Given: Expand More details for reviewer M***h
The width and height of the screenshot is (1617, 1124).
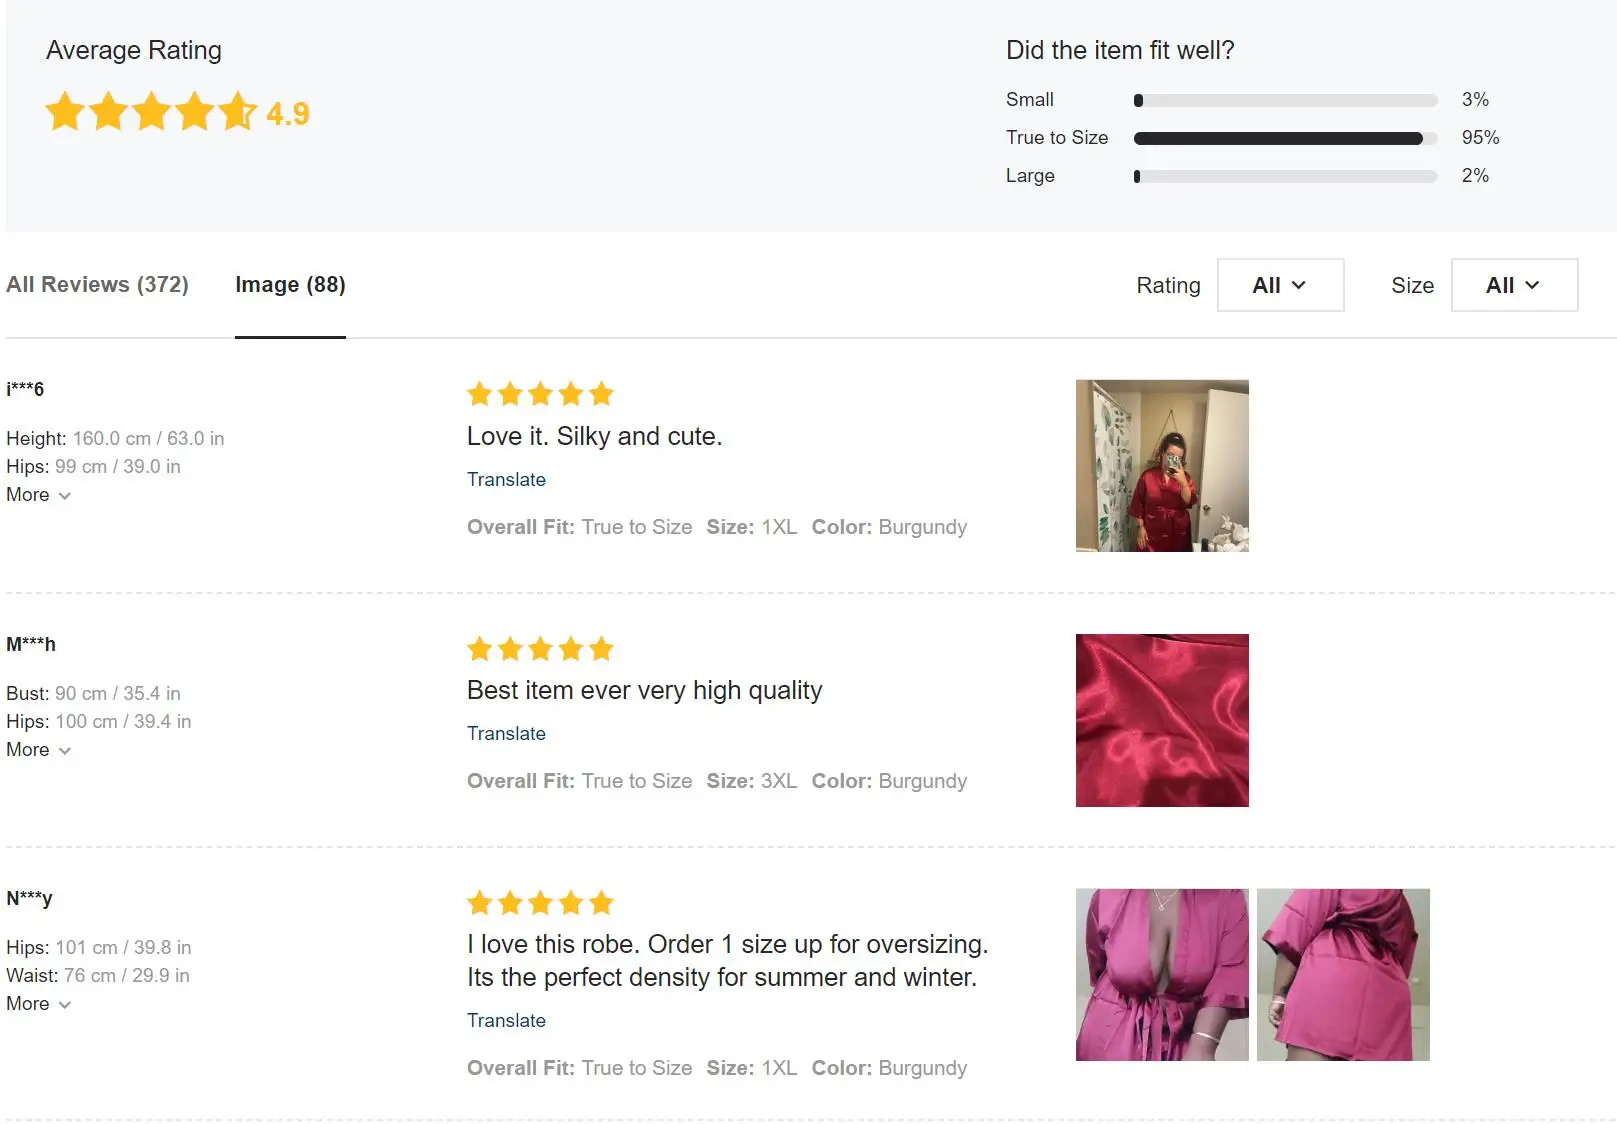Looking at the screenshot, I should [38, 750].
